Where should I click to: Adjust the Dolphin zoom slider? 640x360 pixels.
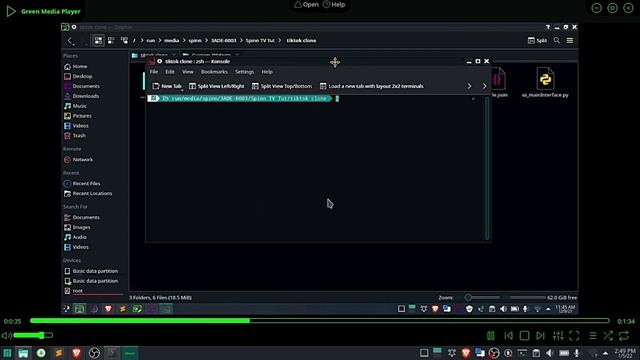[505, 298]
